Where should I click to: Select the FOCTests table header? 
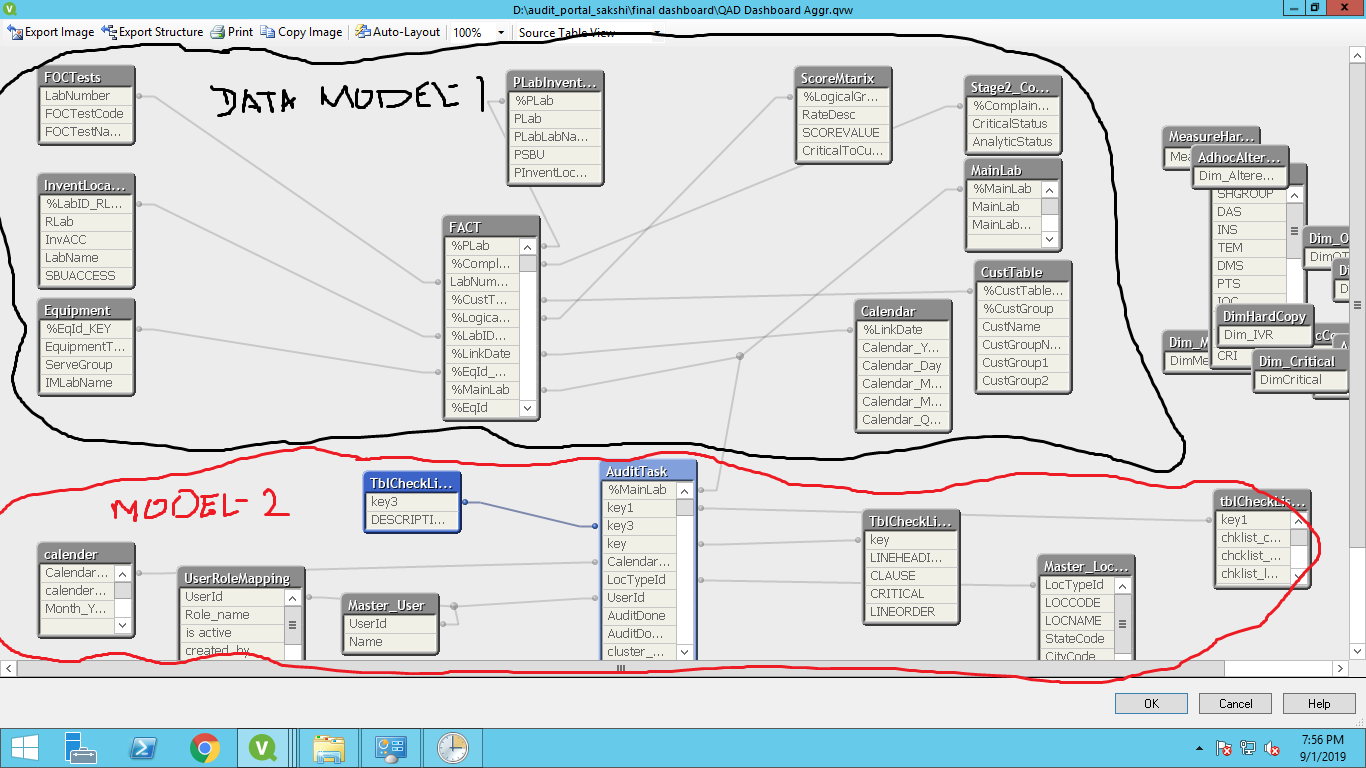(86, 77)
